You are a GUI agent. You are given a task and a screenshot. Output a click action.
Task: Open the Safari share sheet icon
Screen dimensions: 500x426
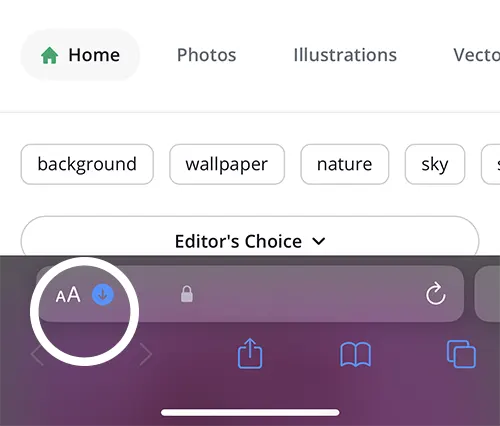point(250,353)
